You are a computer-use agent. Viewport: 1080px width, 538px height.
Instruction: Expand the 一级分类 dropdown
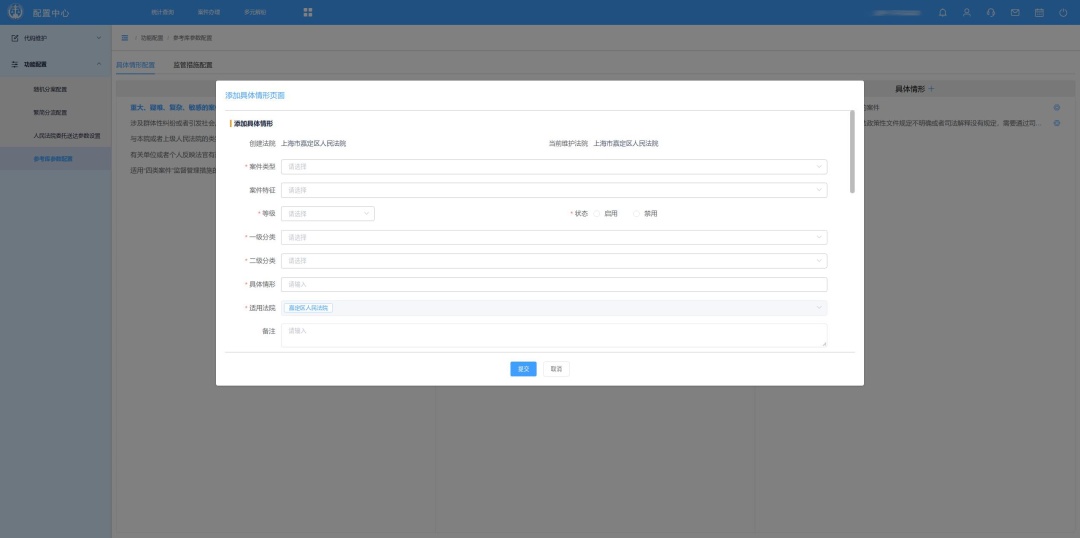click(553, 237)
